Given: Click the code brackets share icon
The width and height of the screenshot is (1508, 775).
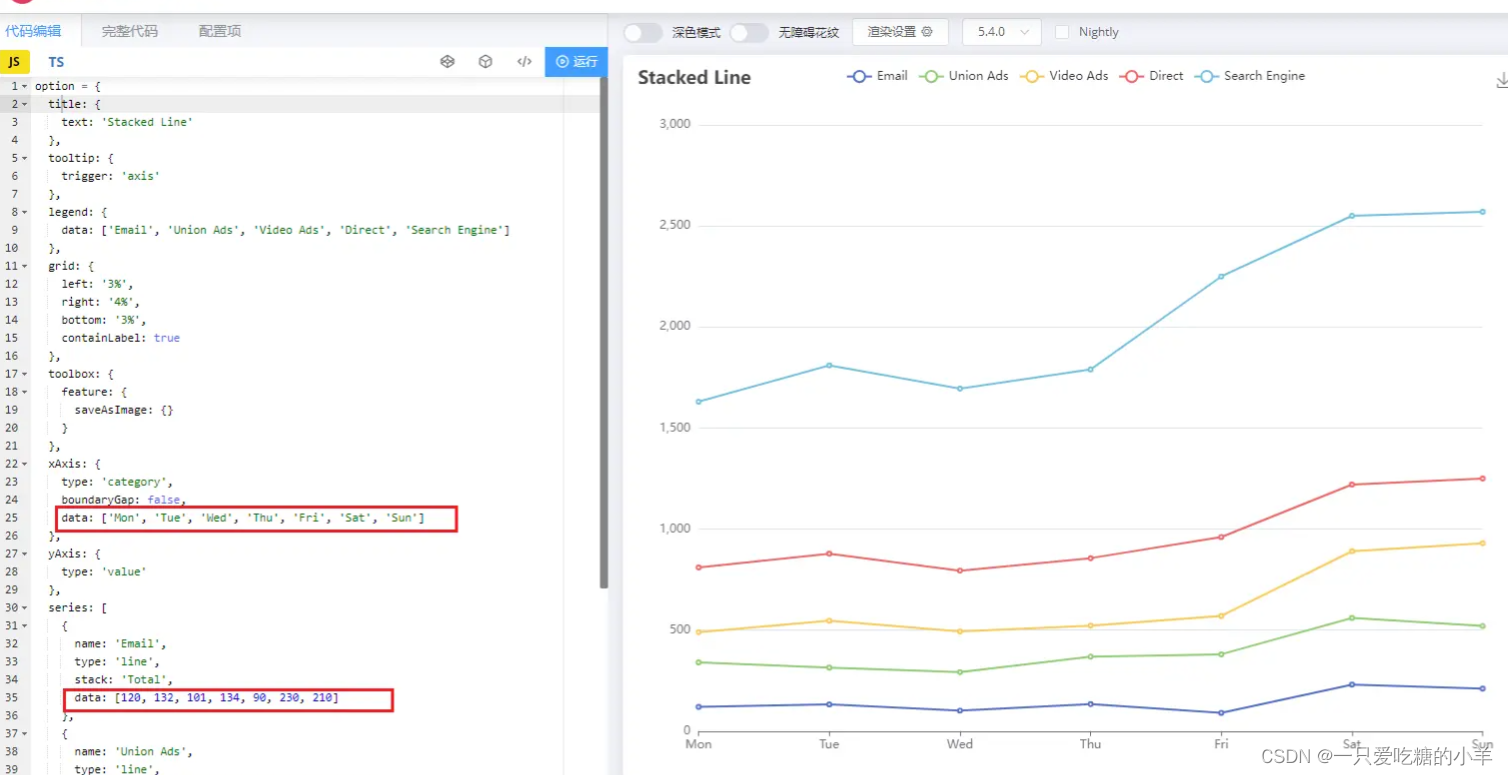Looking at the screenshot, I should click(524, 62).
